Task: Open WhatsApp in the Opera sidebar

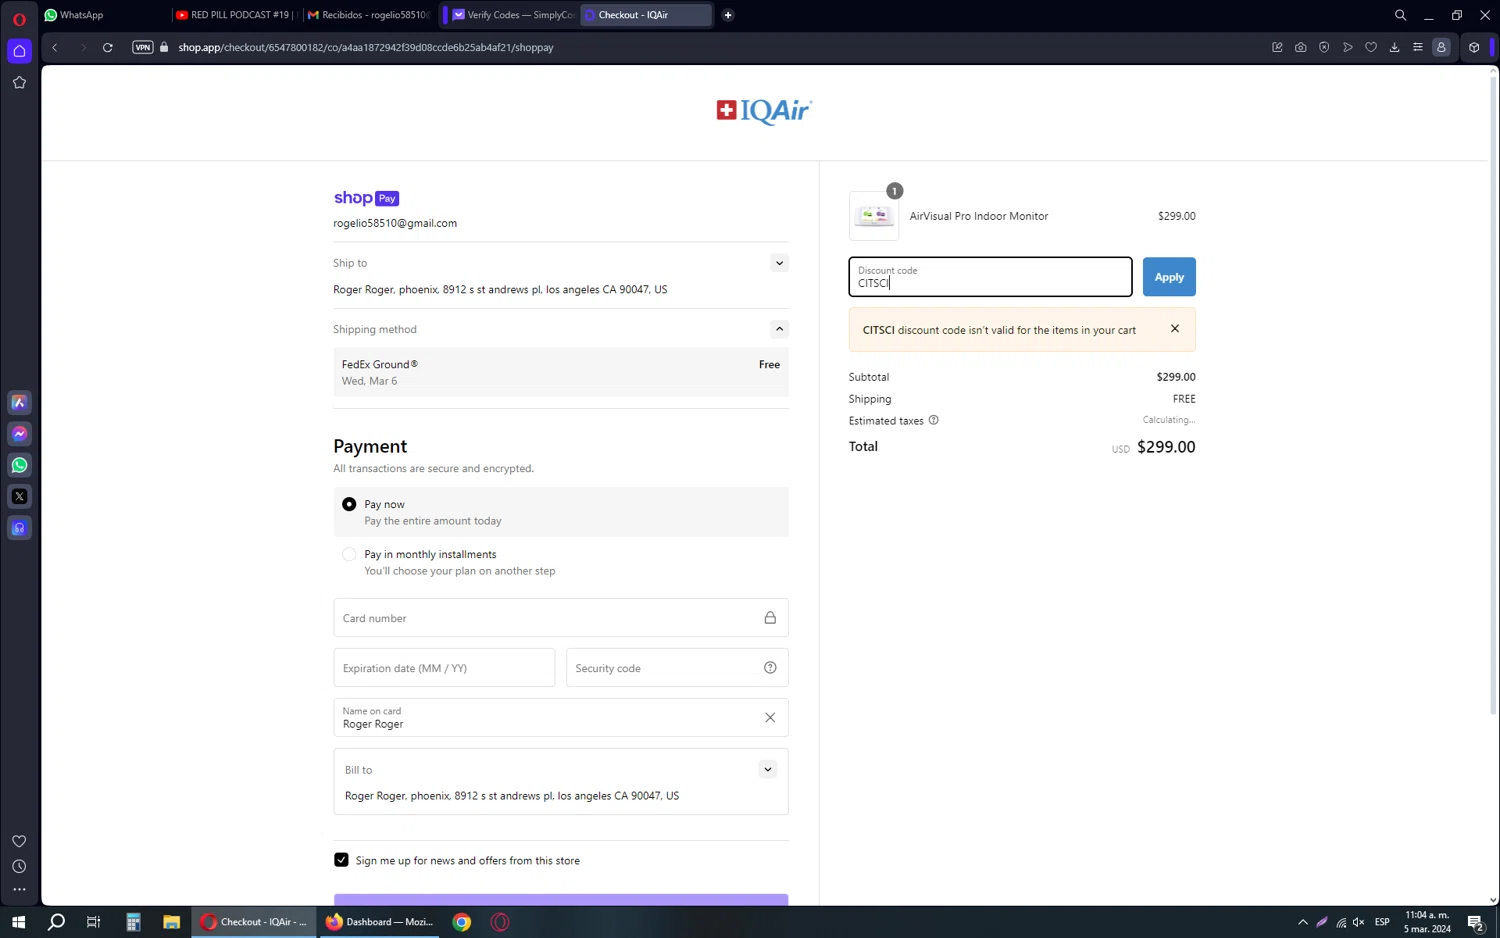Action: (19, 465)
